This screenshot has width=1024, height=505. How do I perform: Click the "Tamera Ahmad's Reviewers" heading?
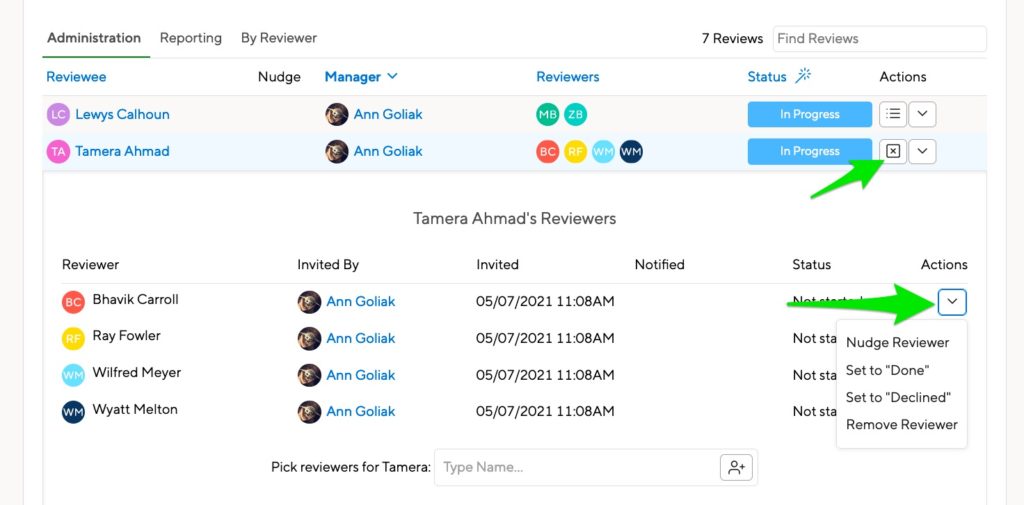pyautogui.click(x=515, y=218)
